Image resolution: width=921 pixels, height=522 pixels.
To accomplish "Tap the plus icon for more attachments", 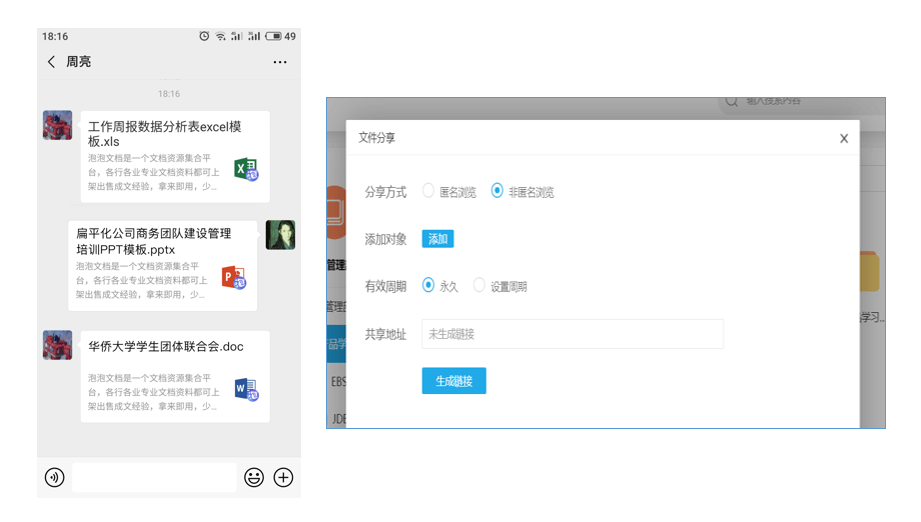I will pyautogui.click(x=284, y=477).
